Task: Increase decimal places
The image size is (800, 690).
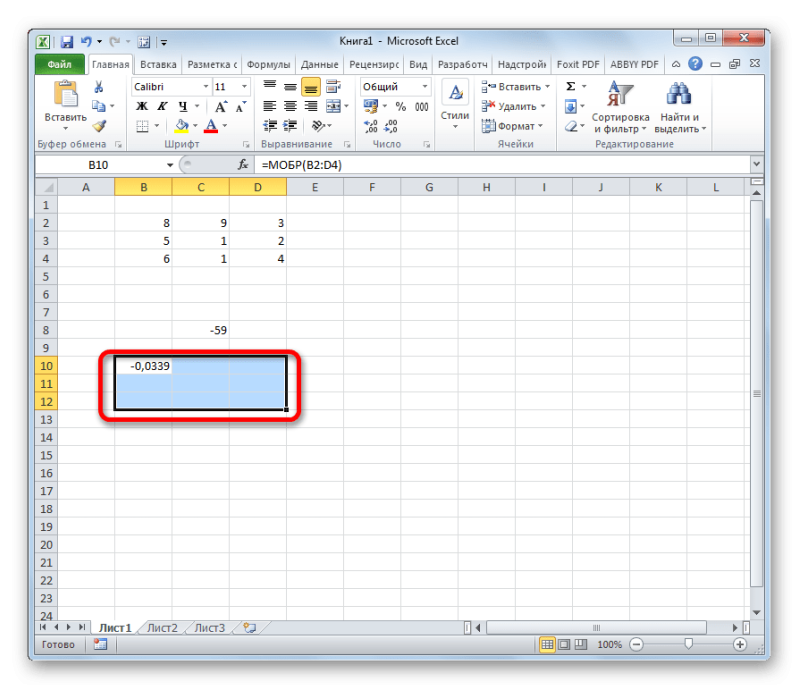Action: [370, 126]
